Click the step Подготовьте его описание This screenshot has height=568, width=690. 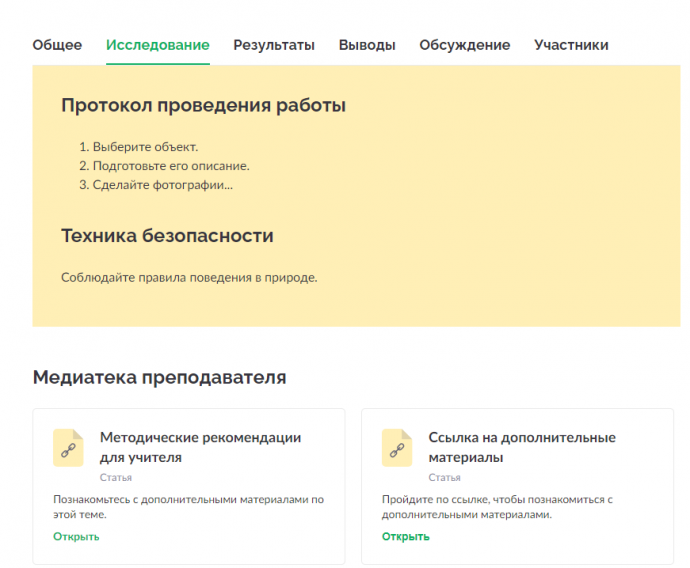click(x=164, y=166)
